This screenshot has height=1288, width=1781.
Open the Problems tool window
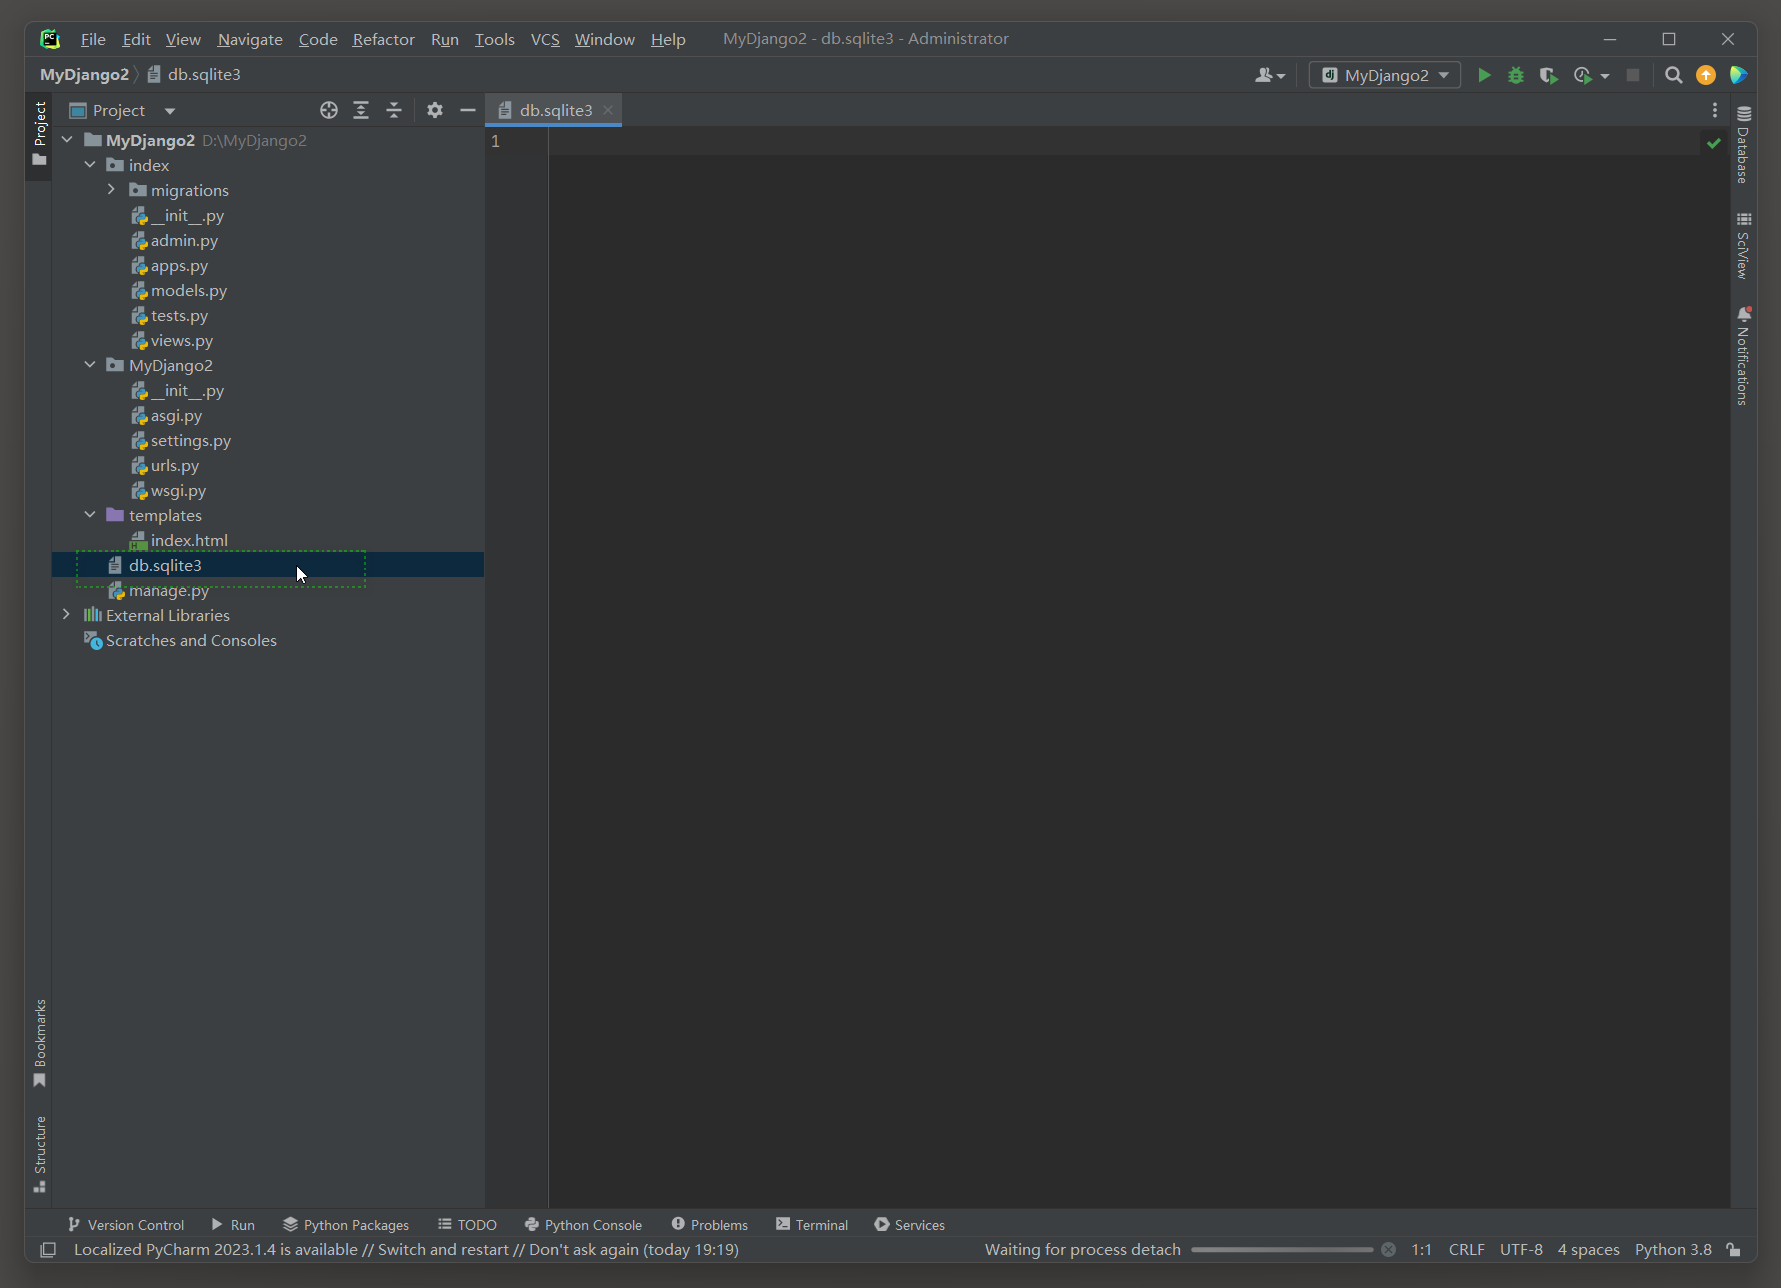[x=709, y=1225]
